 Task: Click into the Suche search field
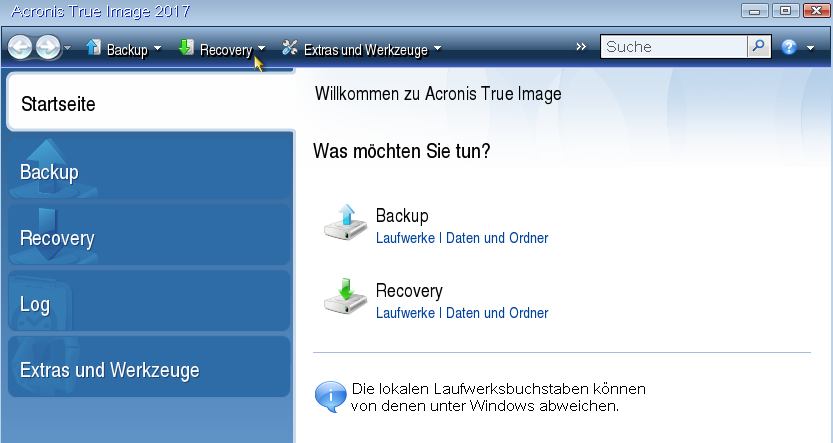673,46
